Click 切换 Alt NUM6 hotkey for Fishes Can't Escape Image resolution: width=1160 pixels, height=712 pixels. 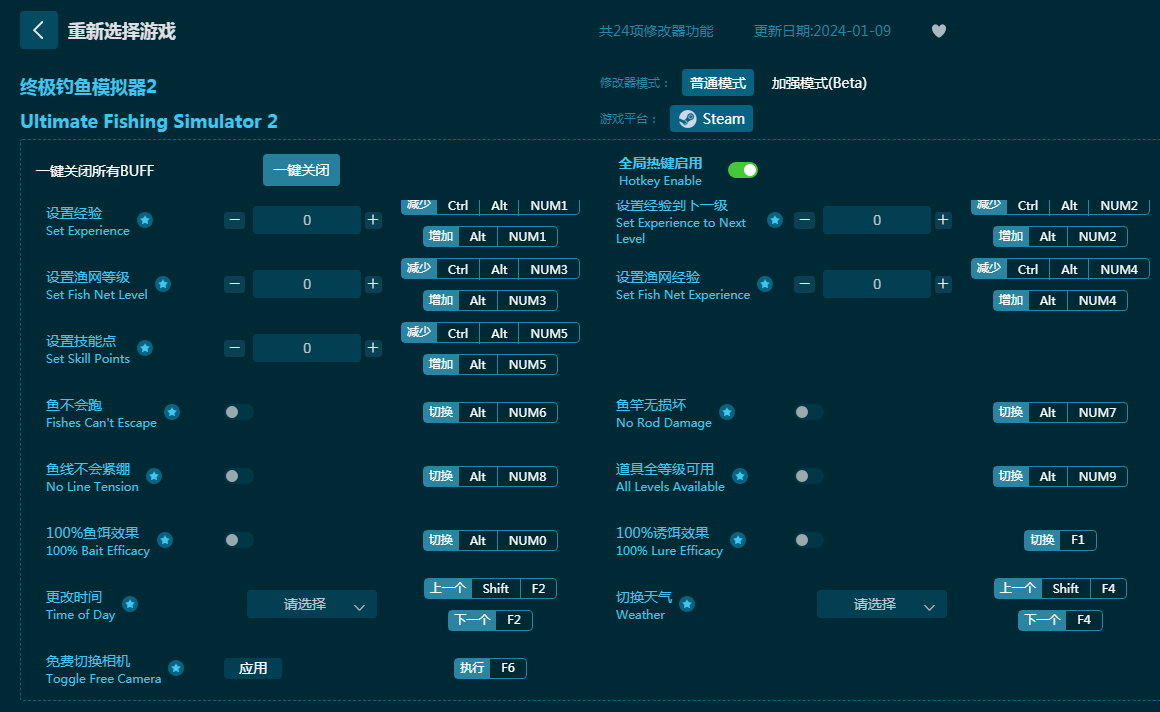[x=490, y=412]
